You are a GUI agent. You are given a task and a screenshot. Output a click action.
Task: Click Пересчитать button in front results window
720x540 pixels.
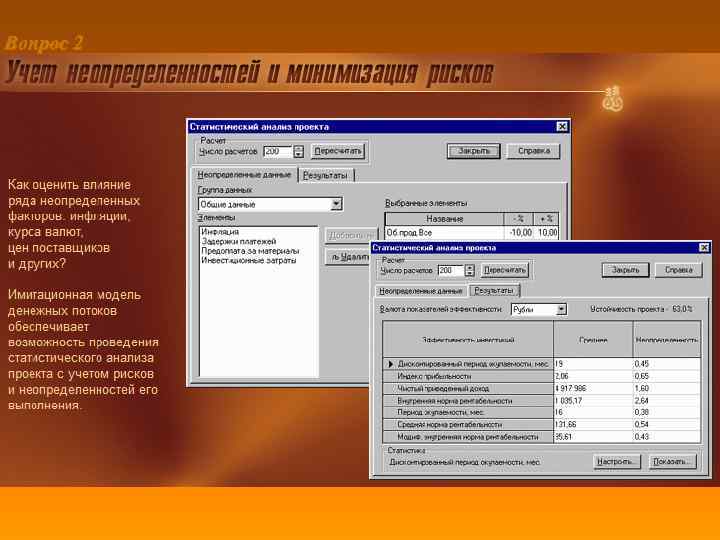[504, 270]
